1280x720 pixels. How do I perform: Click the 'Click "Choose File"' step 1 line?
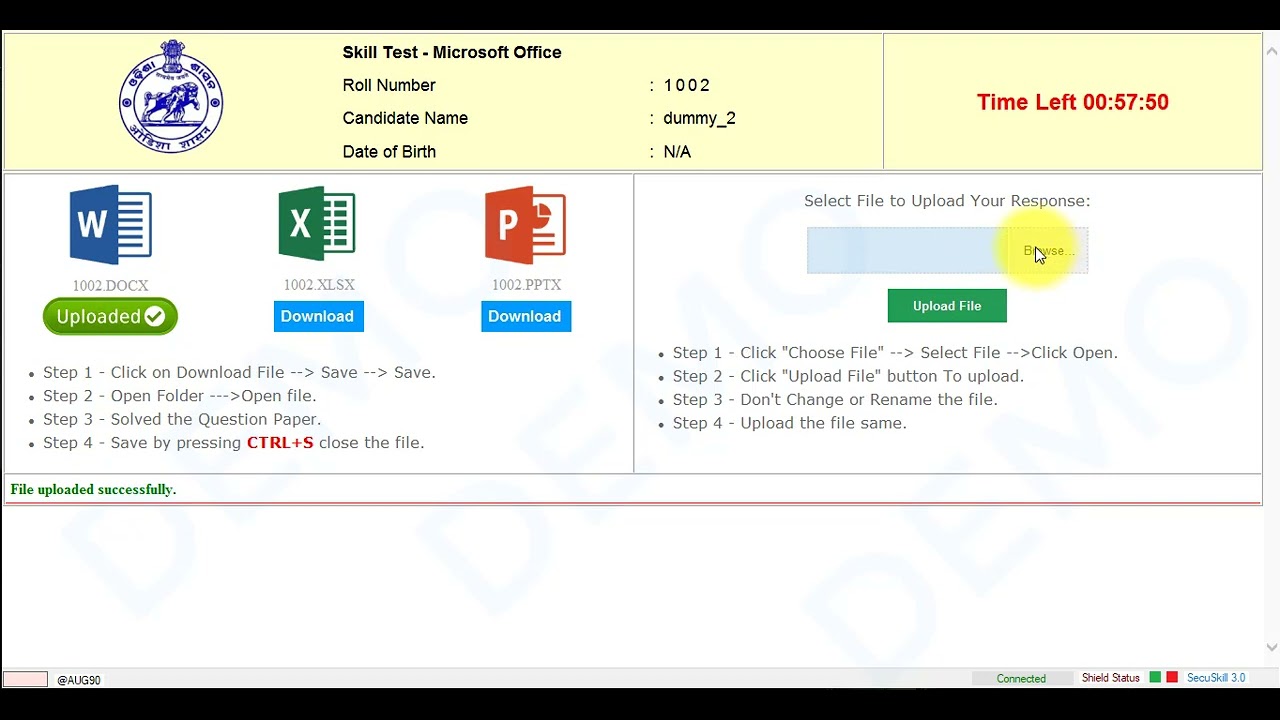tap(895, 353)
